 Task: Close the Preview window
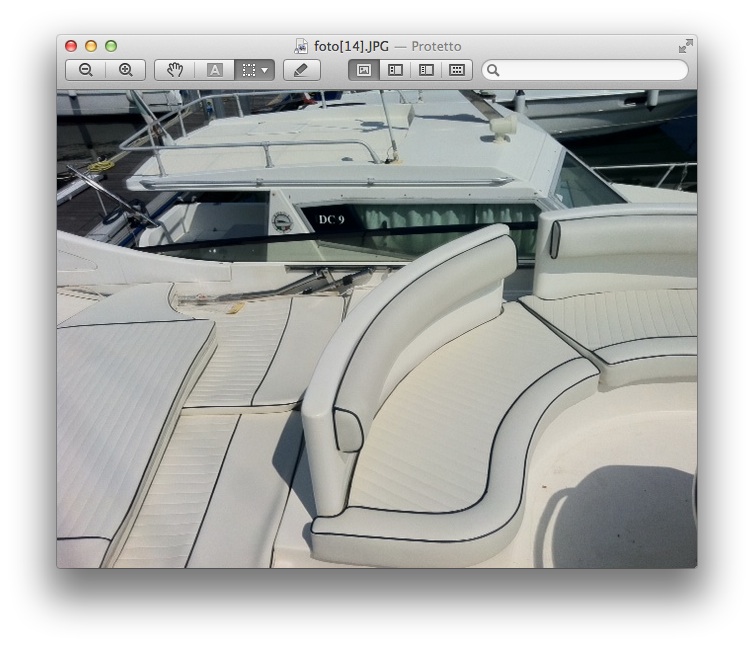point(71,46)
